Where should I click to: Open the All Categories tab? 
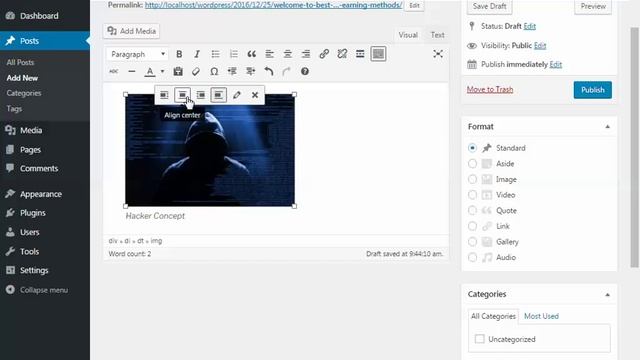[493, 316]
